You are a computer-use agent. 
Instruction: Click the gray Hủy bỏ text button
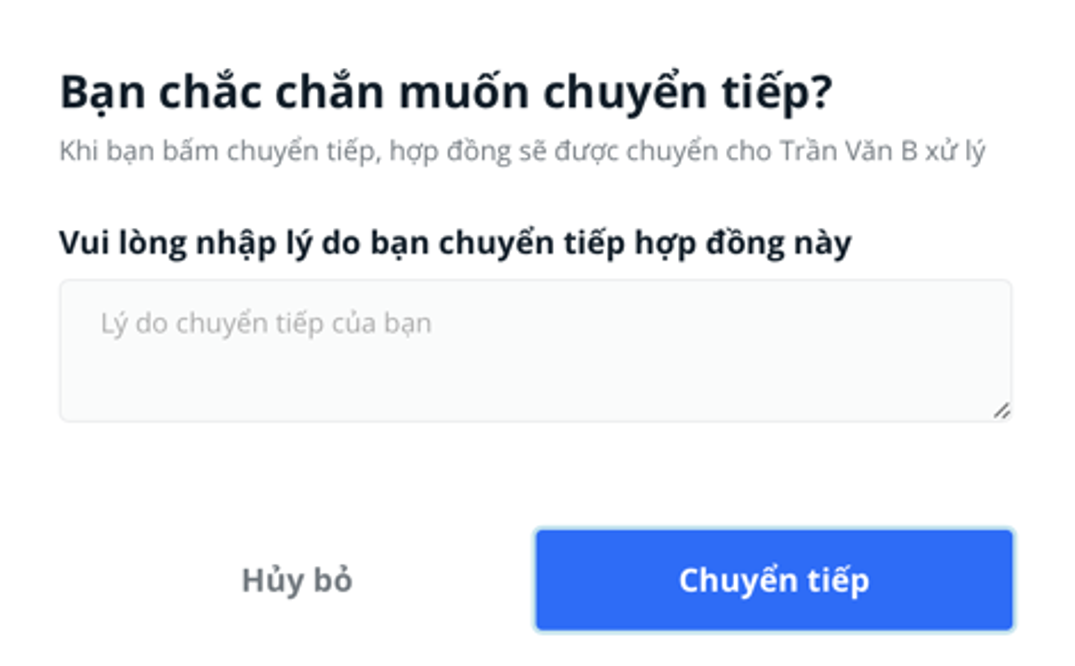(x=297, y=580)
